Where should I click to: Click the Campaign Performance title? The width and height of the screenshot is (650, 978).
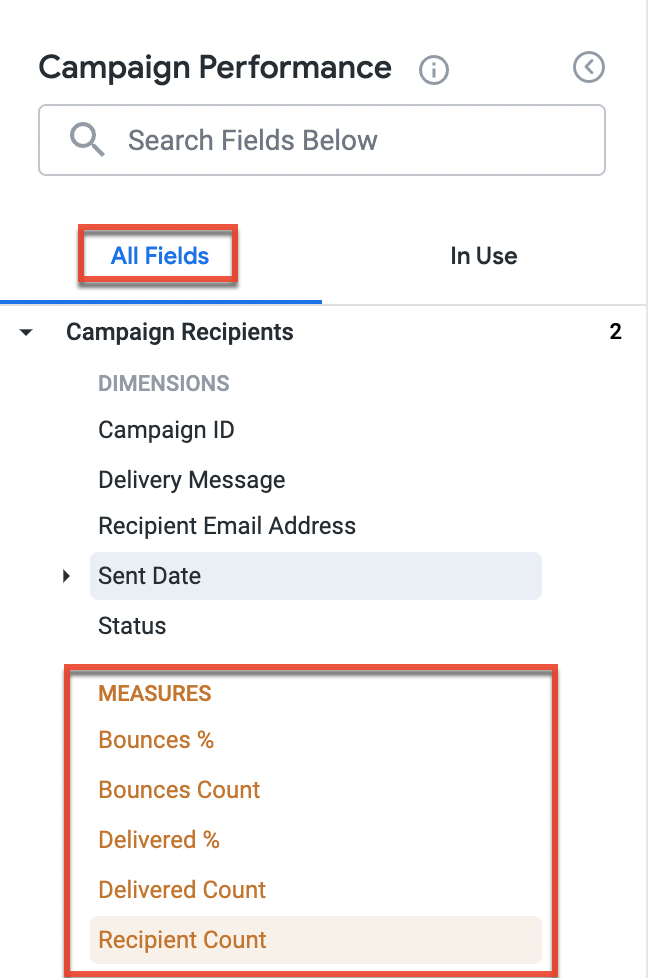point(214,67)
